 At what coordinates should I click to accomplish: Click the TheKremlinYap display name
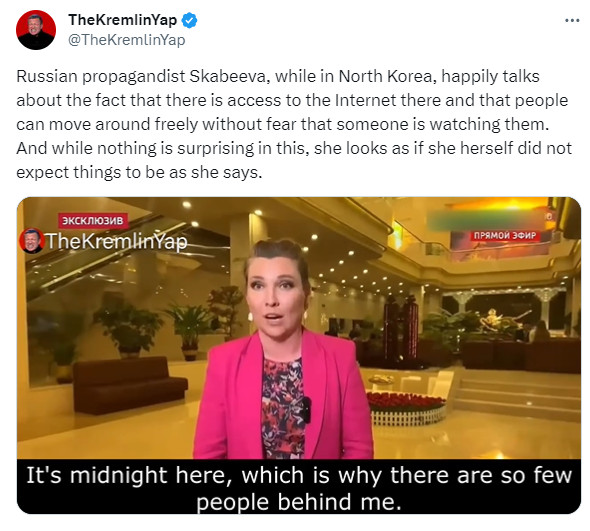tap(122, 20)
